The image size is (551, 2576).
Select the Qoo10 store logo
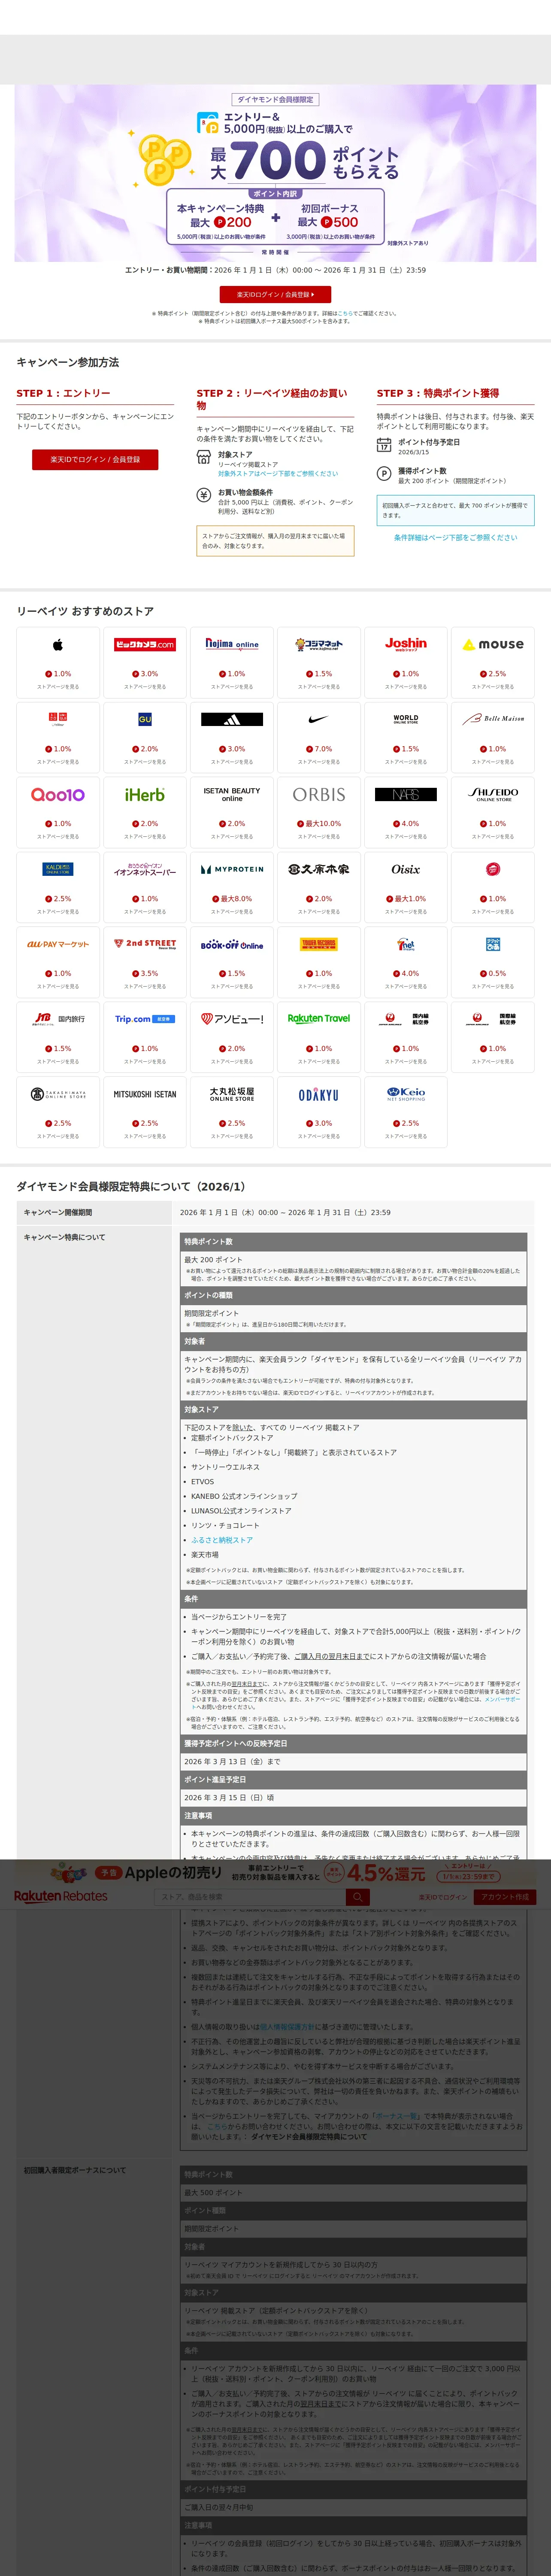58,795
